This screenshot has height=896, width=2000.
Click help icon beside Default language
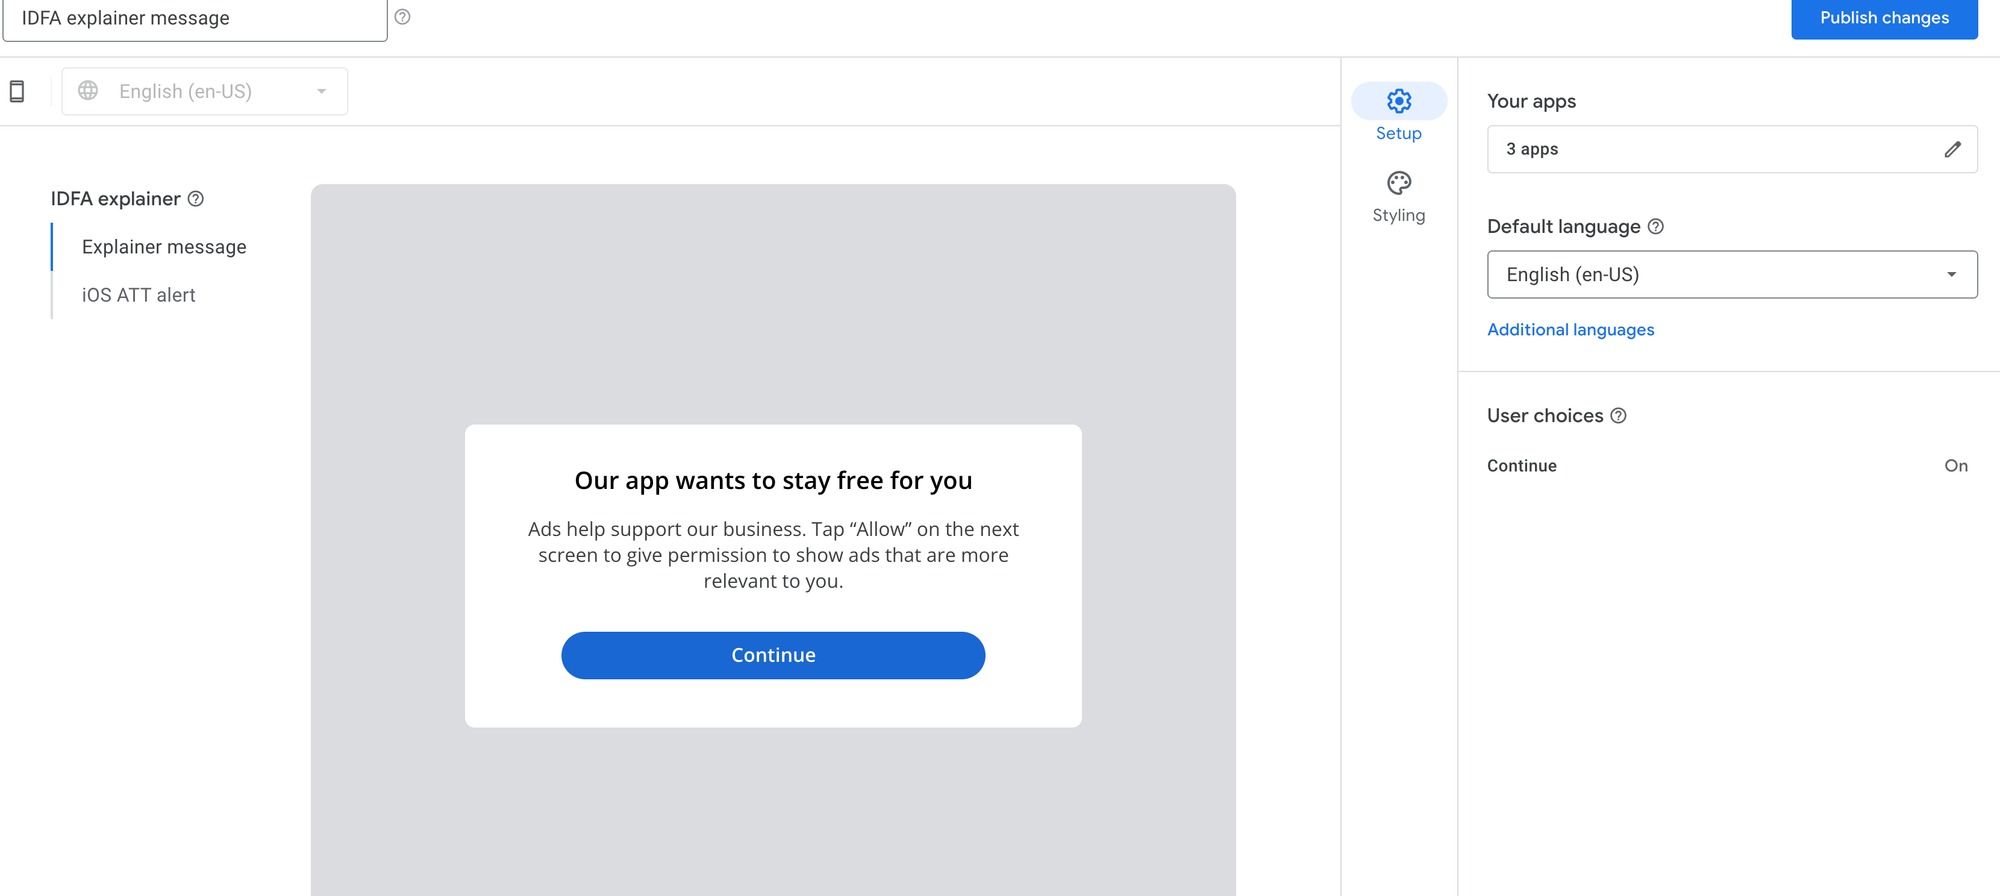point(1656,227)
